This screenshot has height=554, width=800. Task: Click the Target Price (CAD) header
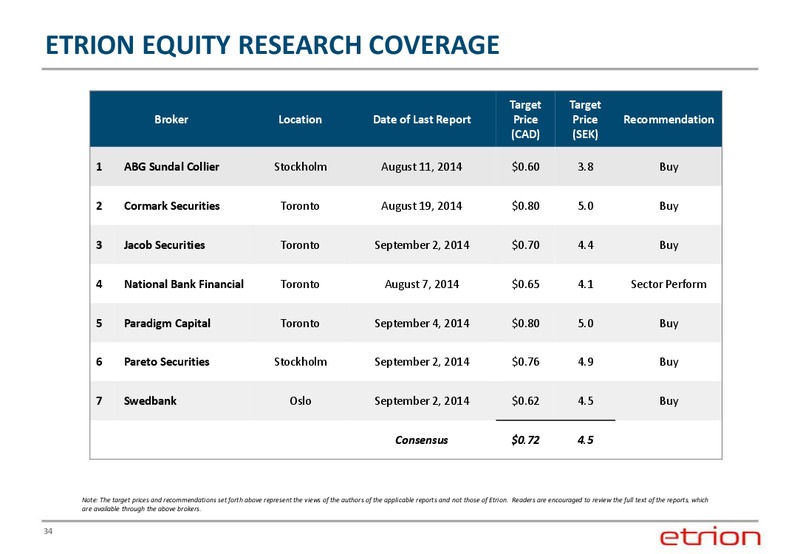pos(525,119)
